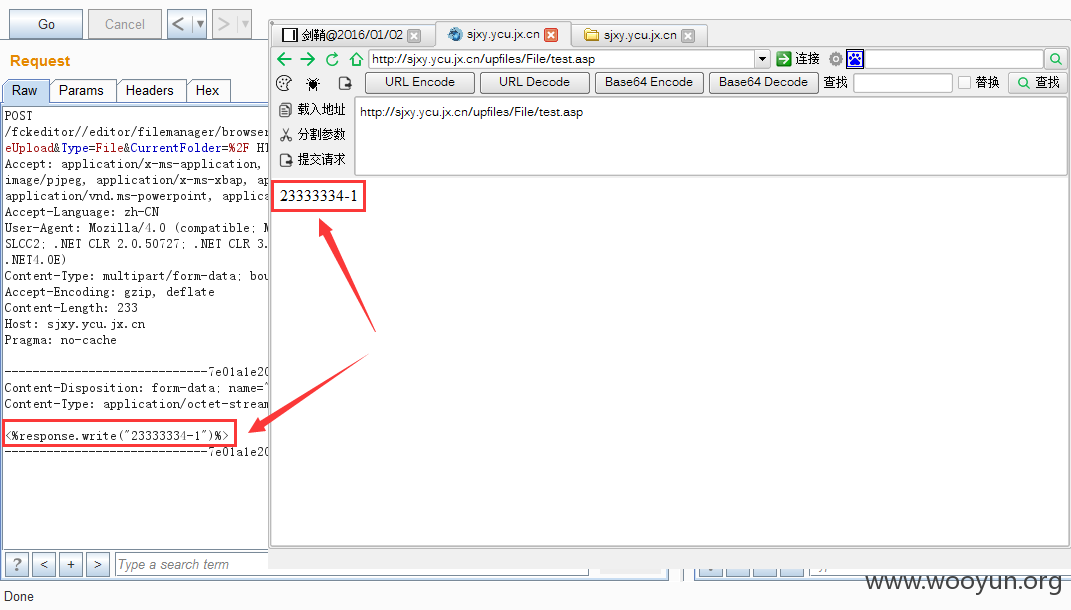Close the 剑鞘@2016/01/02 tab
The width and height of the screenshot is (1071, 610).
click(414, 36)
